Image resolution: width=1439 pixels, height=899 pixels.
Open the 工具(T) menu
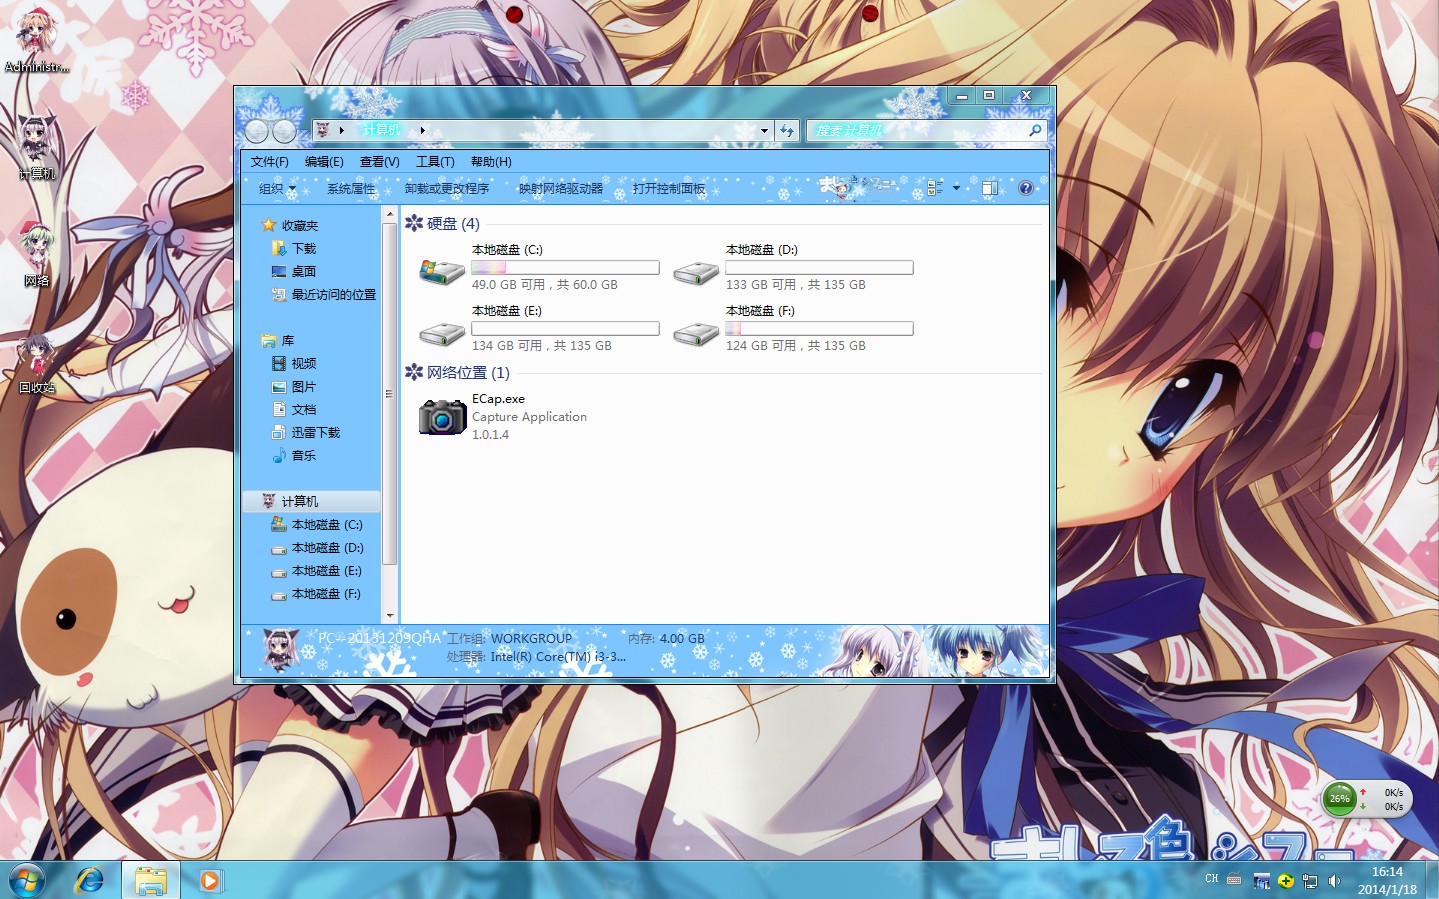435,162
